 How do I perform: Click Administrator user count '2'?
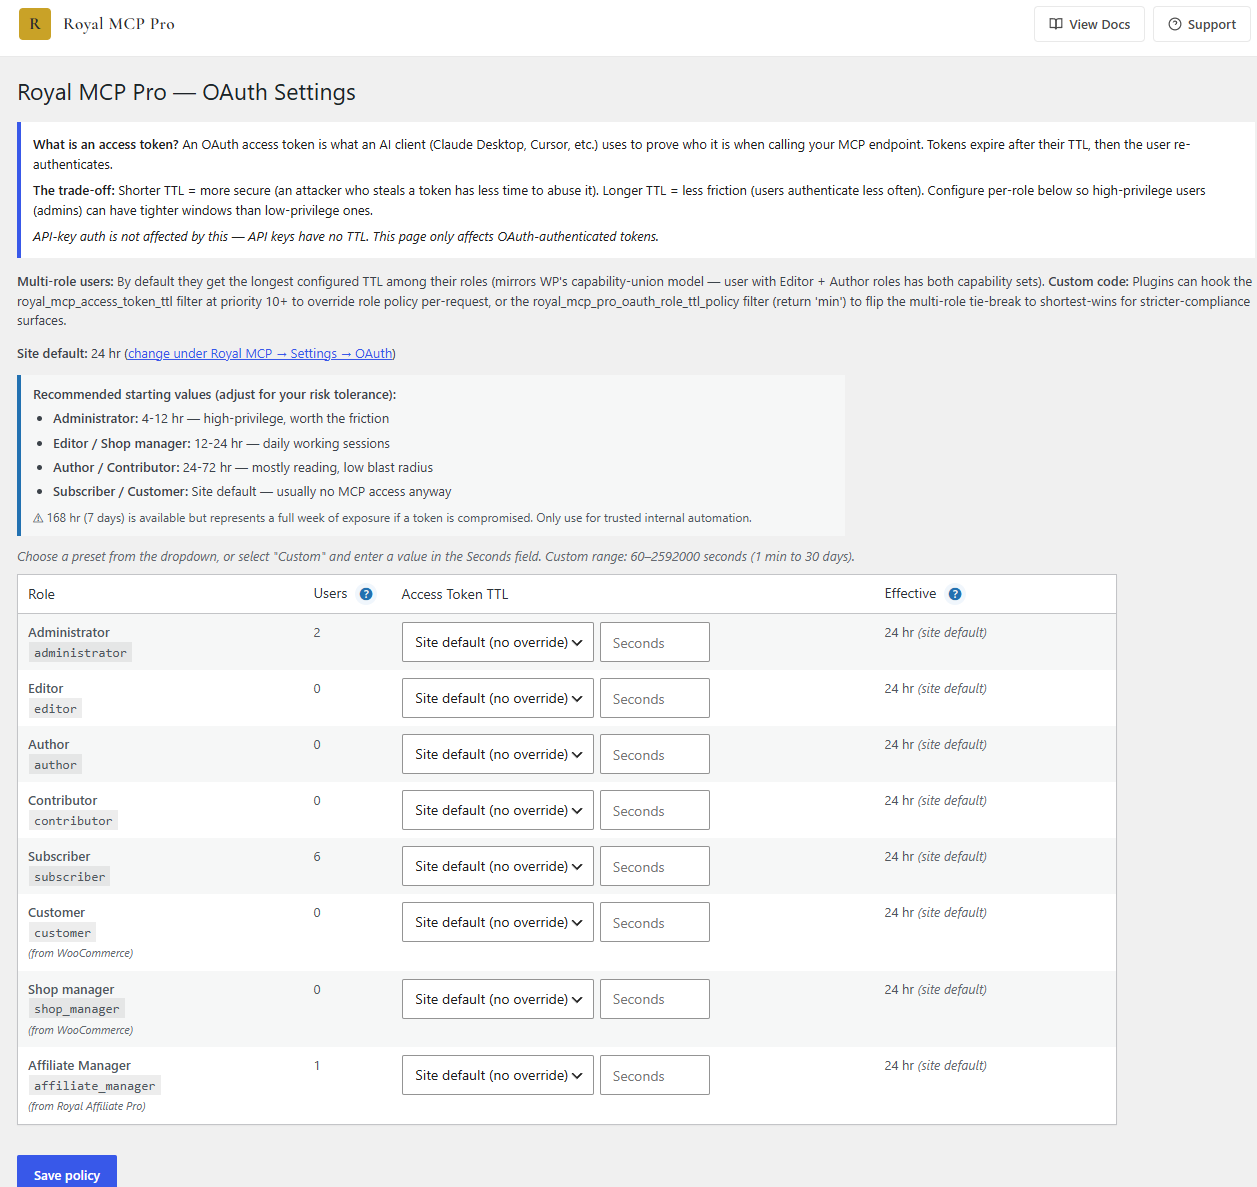tap(317, 632)
